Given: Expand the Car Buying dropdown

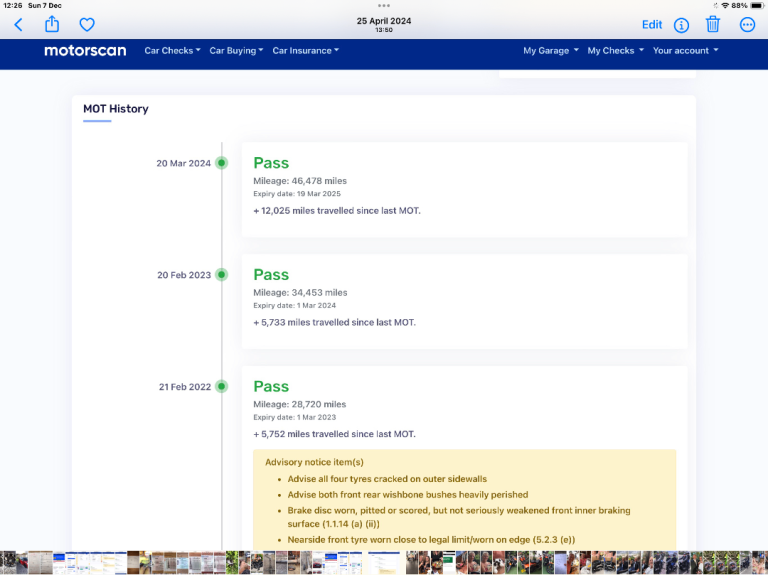Looking at the screenshot, I should click(236, 51).
